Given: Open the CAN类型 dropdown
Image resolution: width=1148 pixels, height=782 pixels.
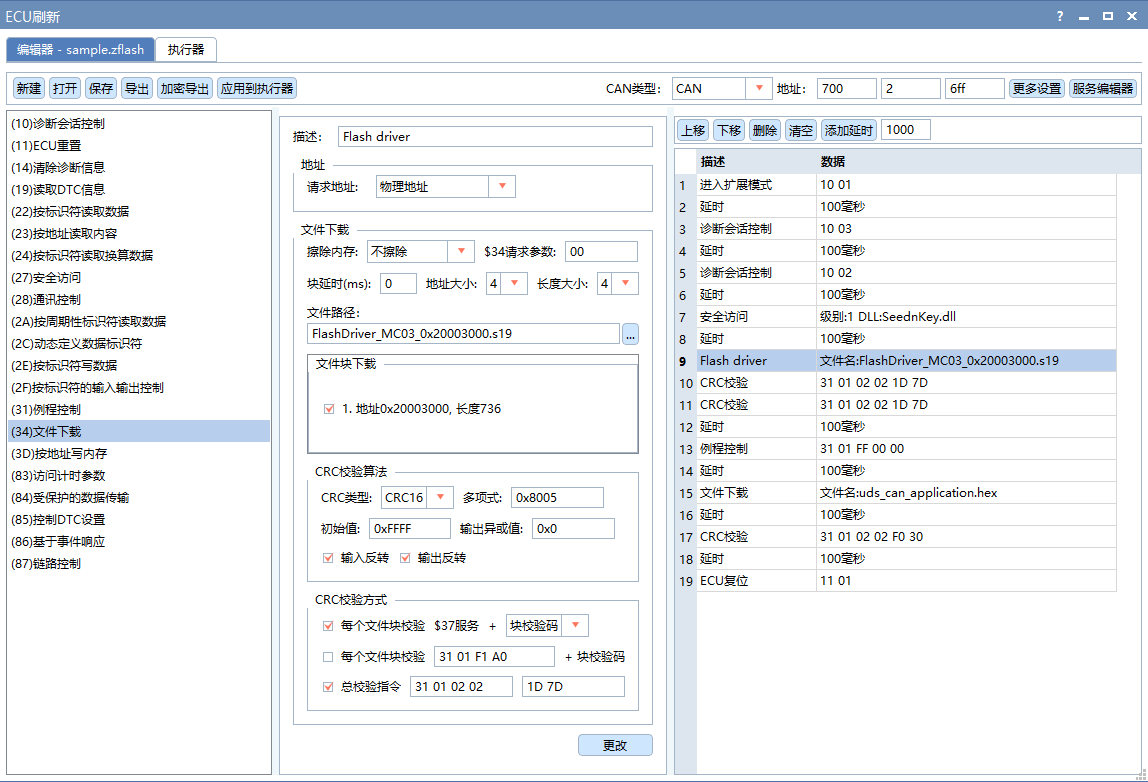Looking at the screenshot, I should 757,88.
